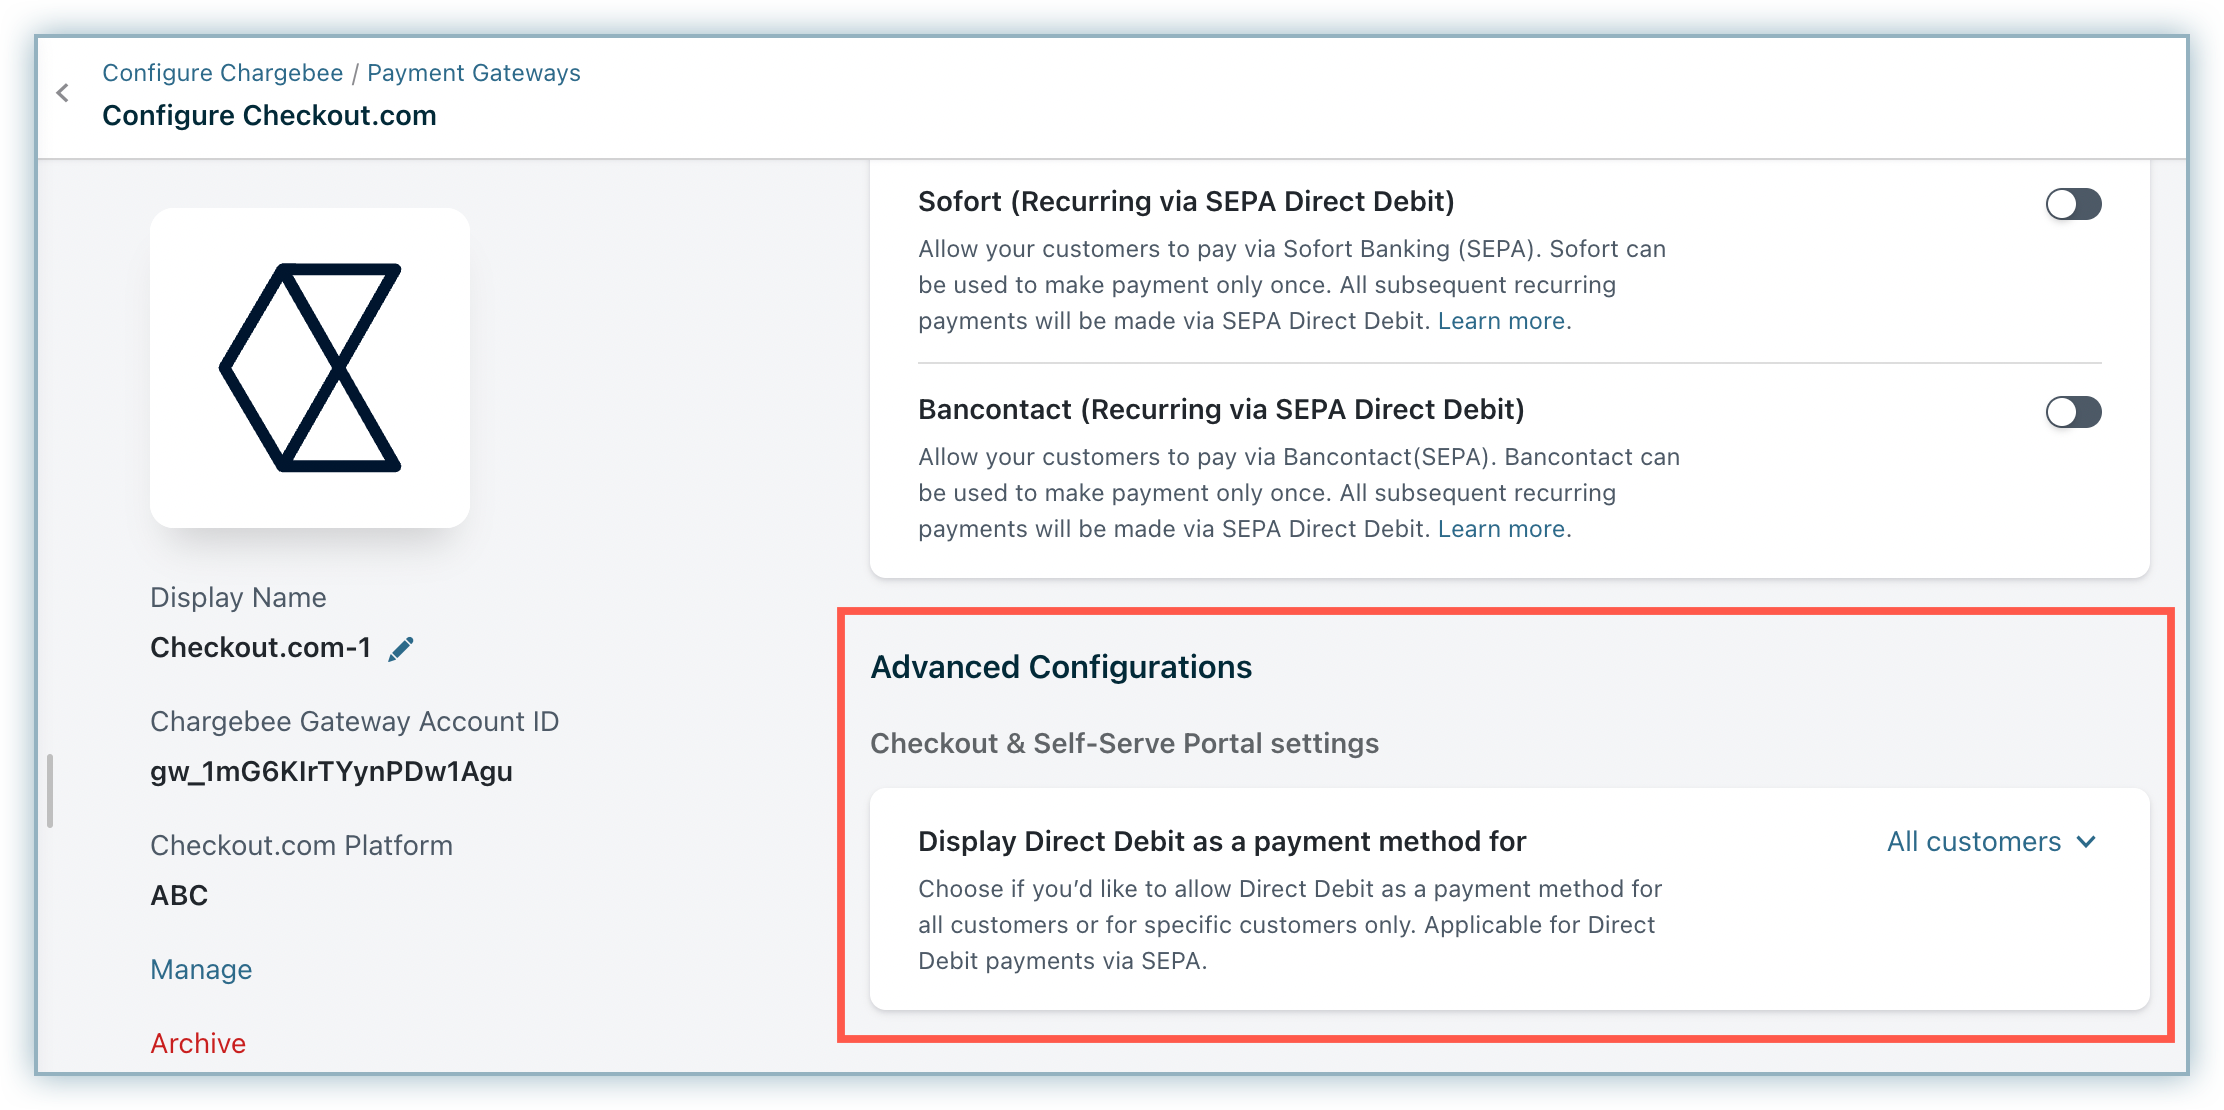2224x1110 pixels.
Task: Select gateway ID gw_1mG6KIrTYynPDw1Agu text
Action: coord(331,771)
